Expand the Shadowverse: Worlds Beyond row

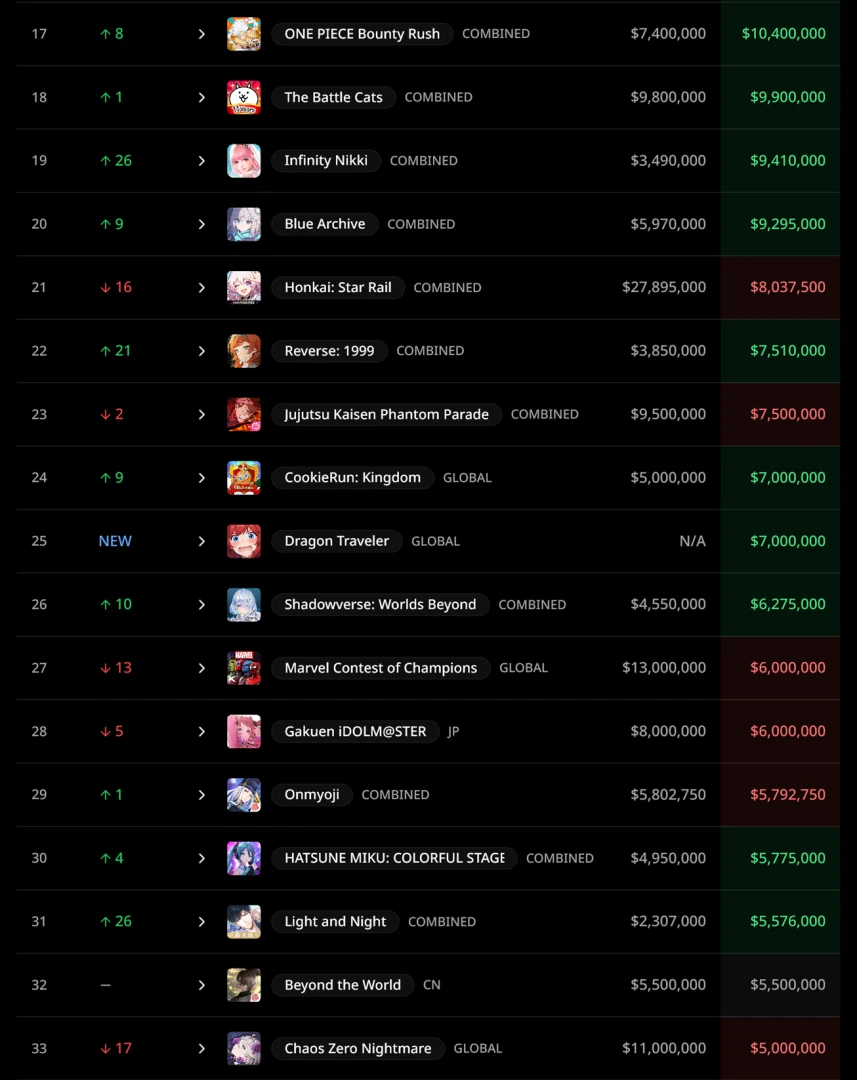pos(201,604)
